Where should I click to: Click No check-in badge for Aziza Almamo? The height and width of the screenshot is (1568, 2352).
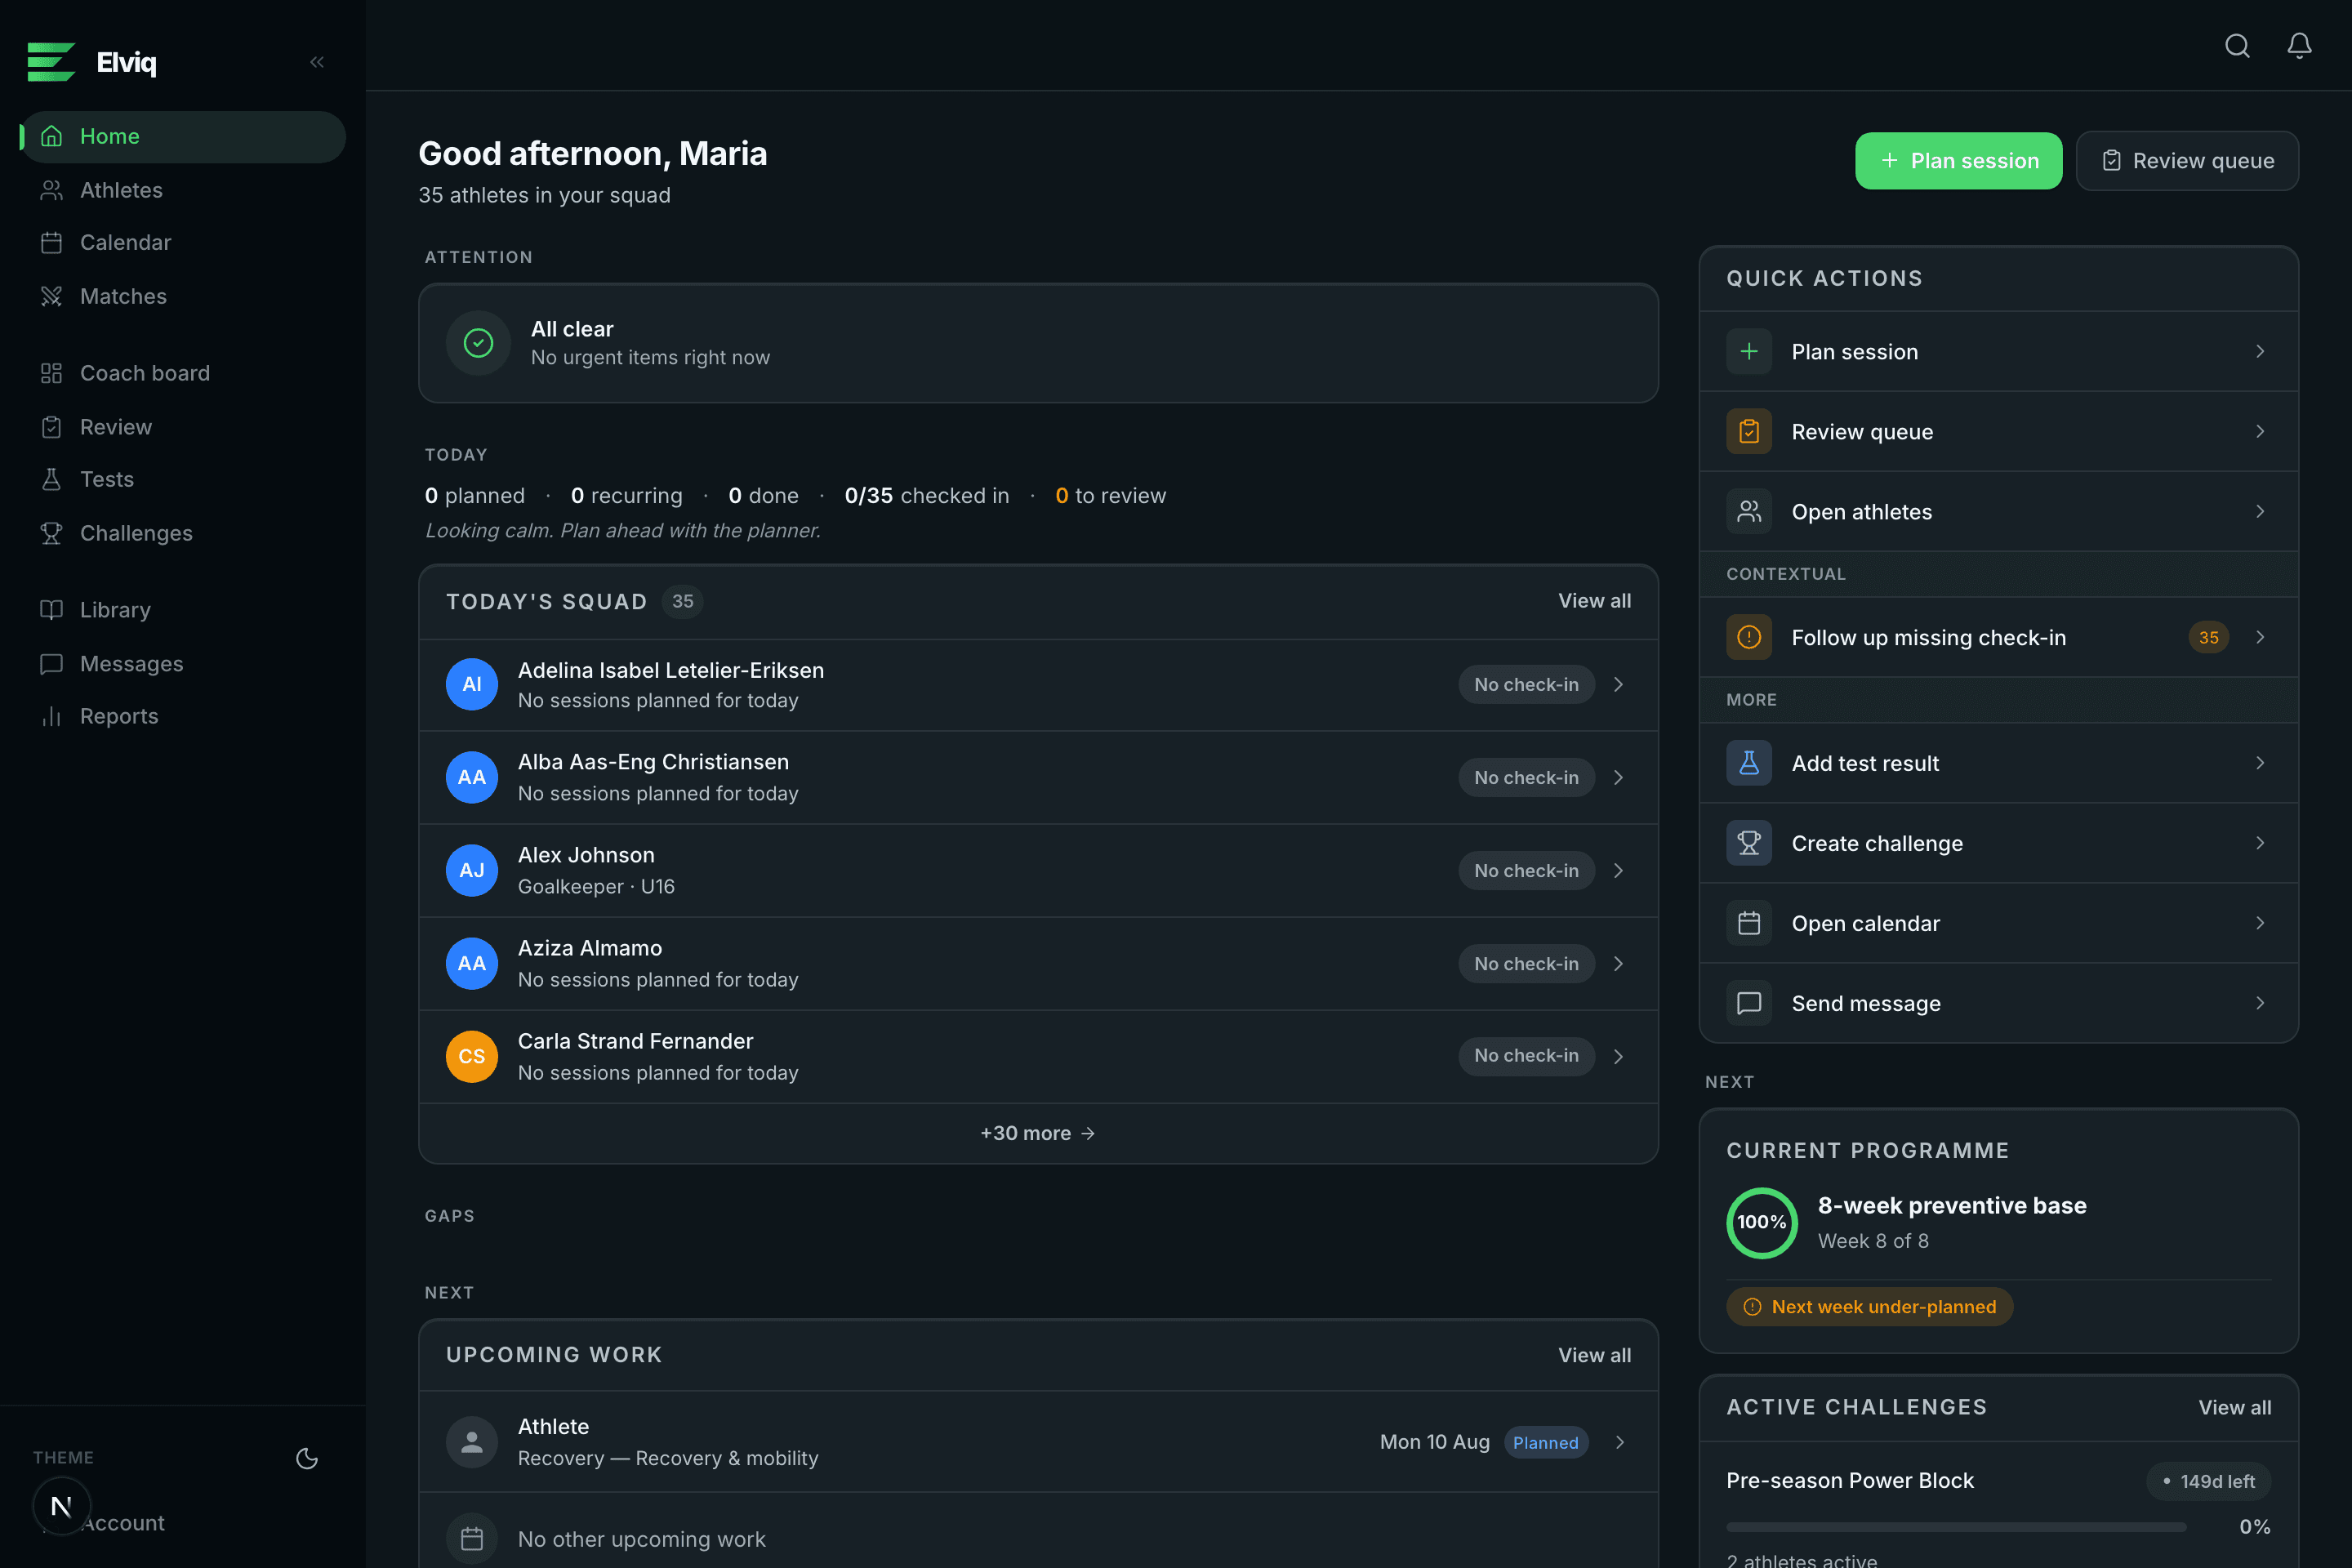pos(1526,963)
